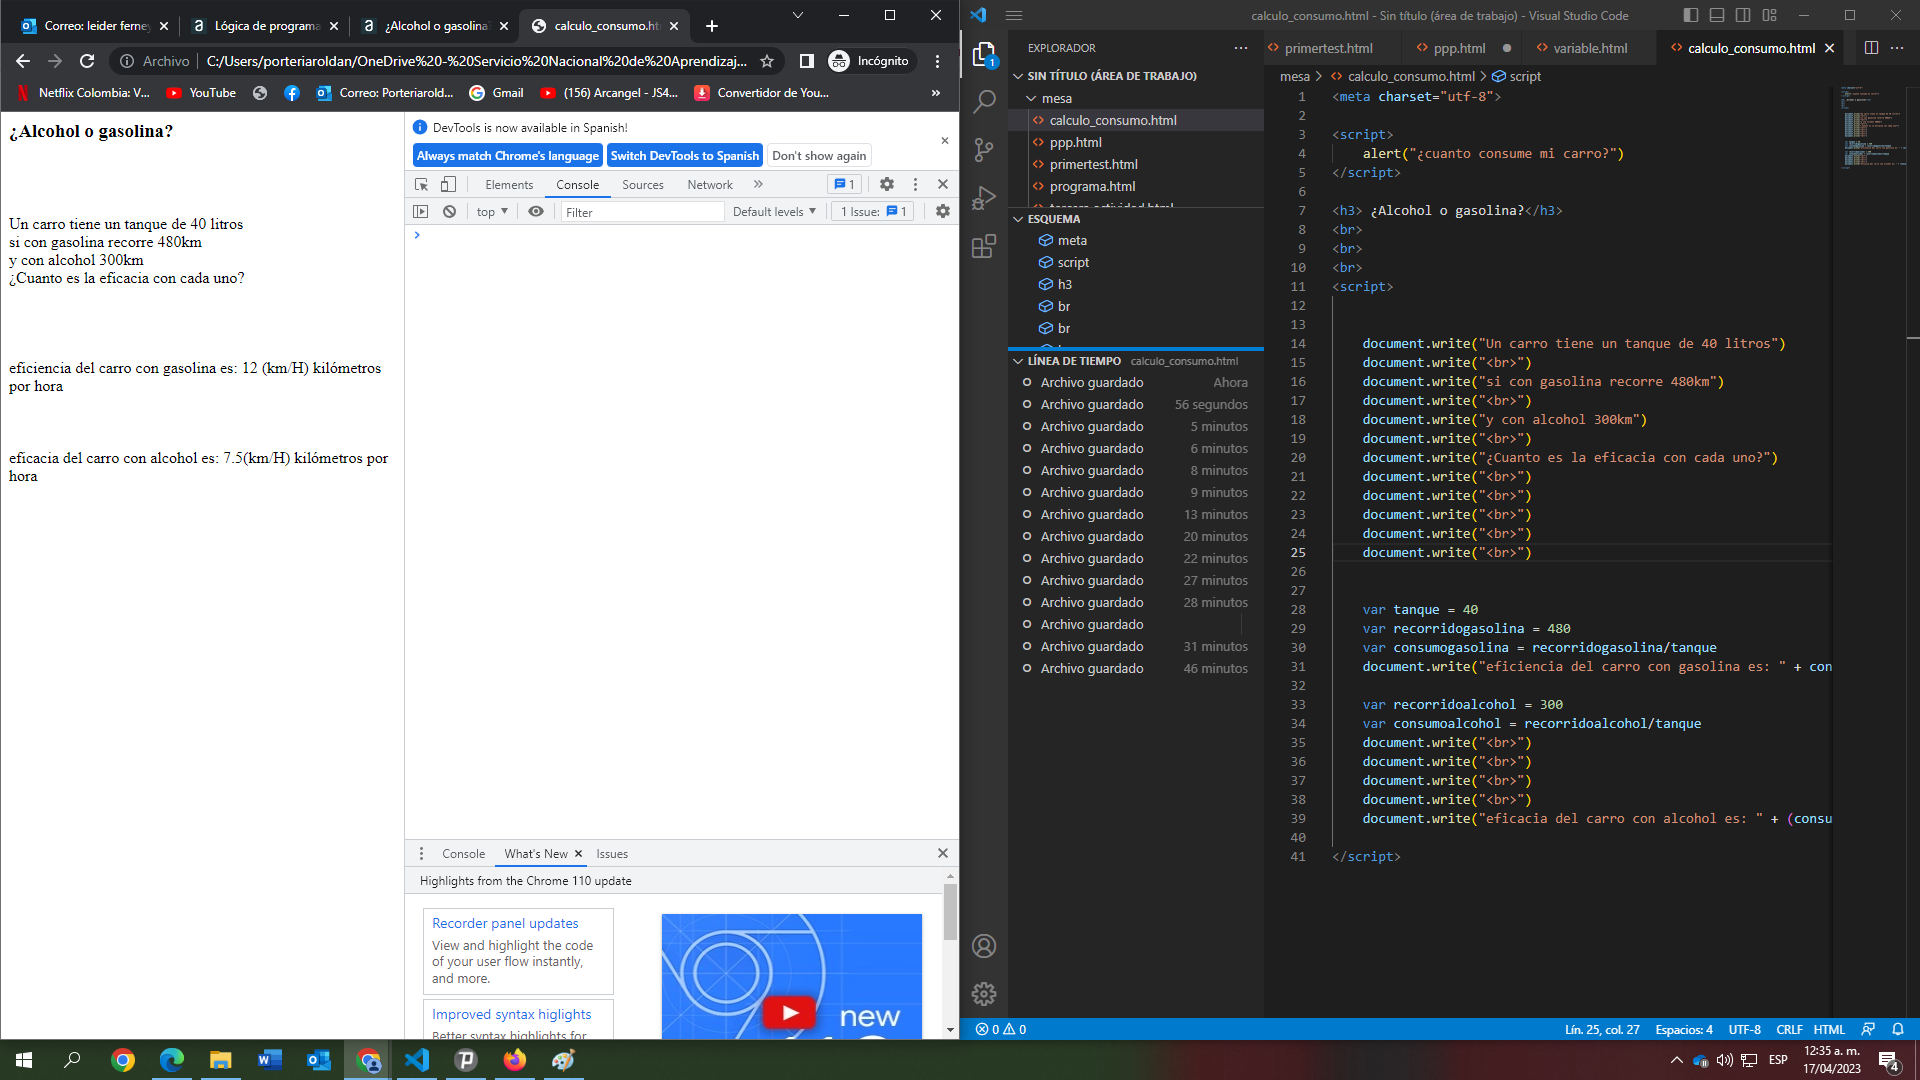Image resolution: width=1920 pixels, height=1080 pixels.
Task: Click the Archivo guardado entry 5 minutos
Action: 1137,426
